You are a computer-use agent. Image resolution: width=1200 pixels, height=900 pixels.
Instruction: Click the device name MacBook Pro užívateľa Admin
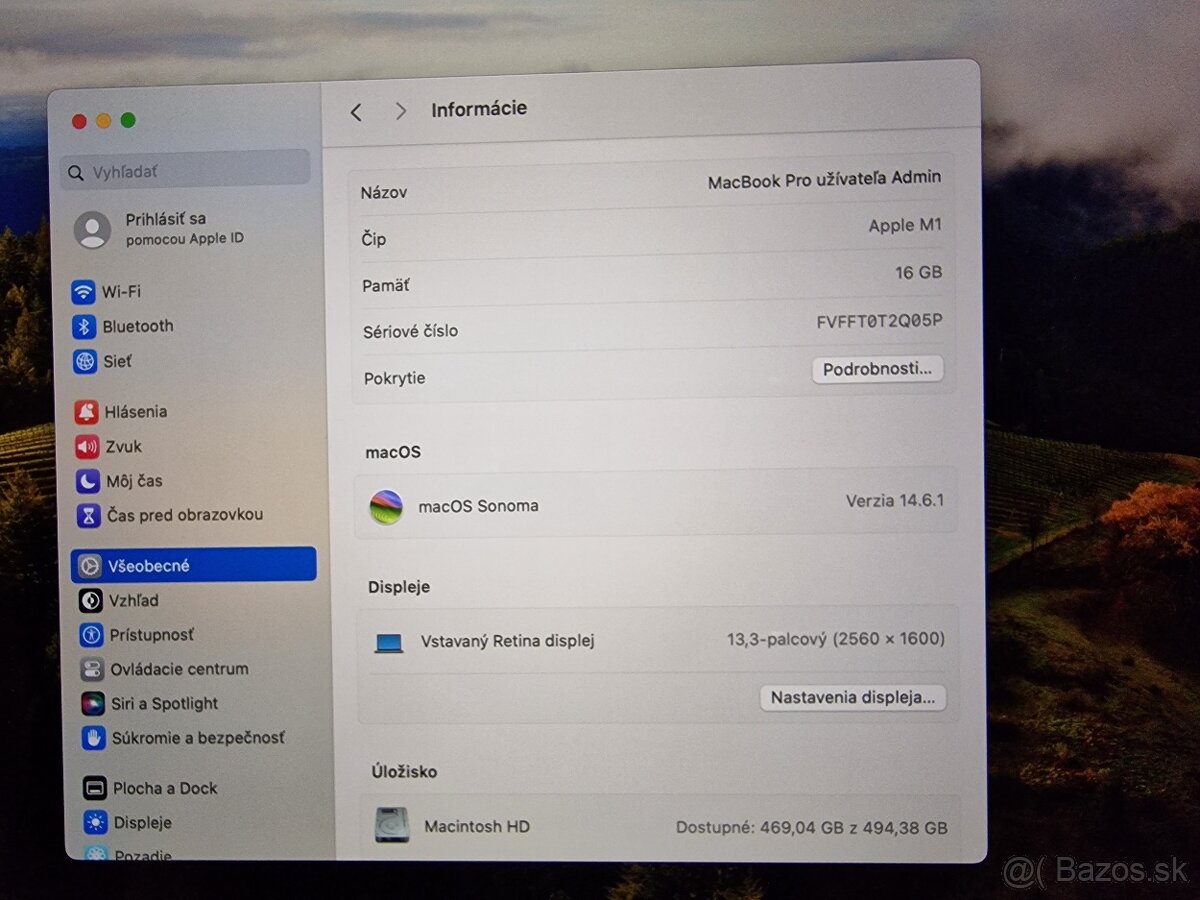(825, 180)
